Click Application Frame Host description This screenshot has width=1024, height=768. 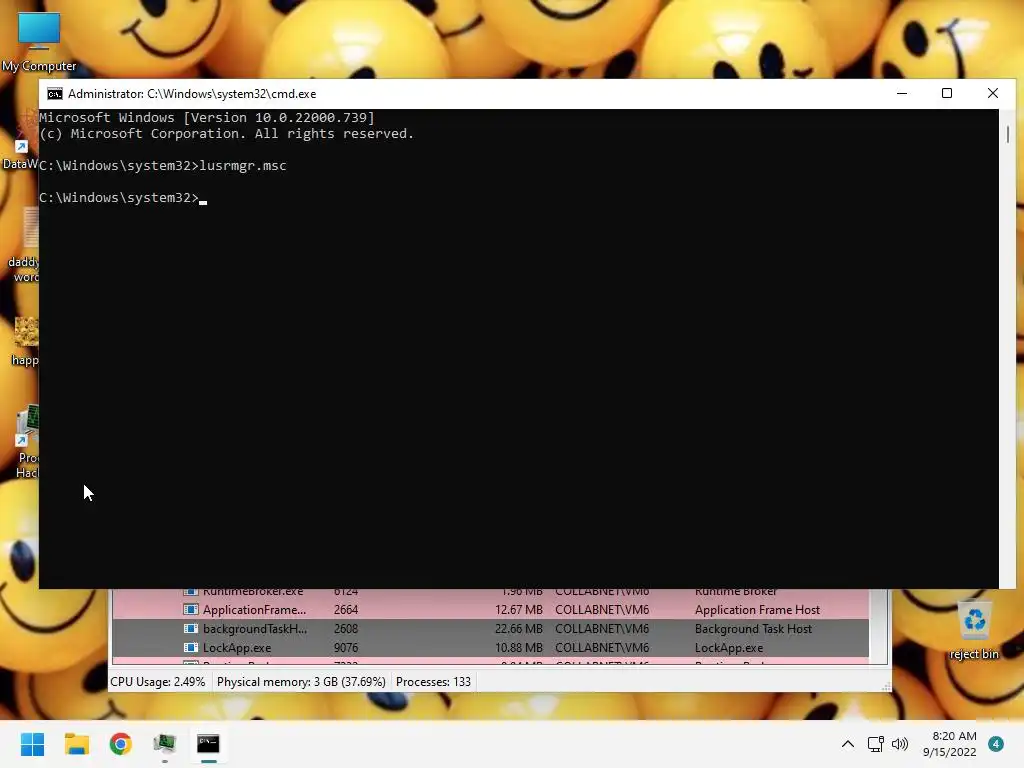click(757, 610)
